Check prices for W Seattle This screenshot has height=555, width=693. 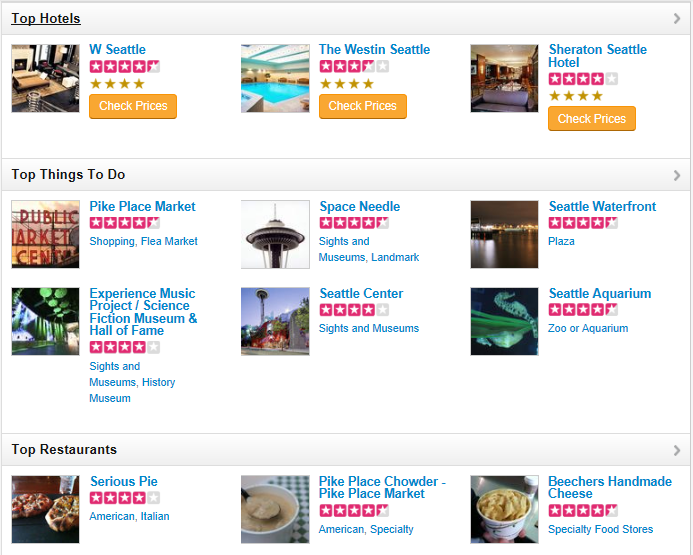click(133, 106)
